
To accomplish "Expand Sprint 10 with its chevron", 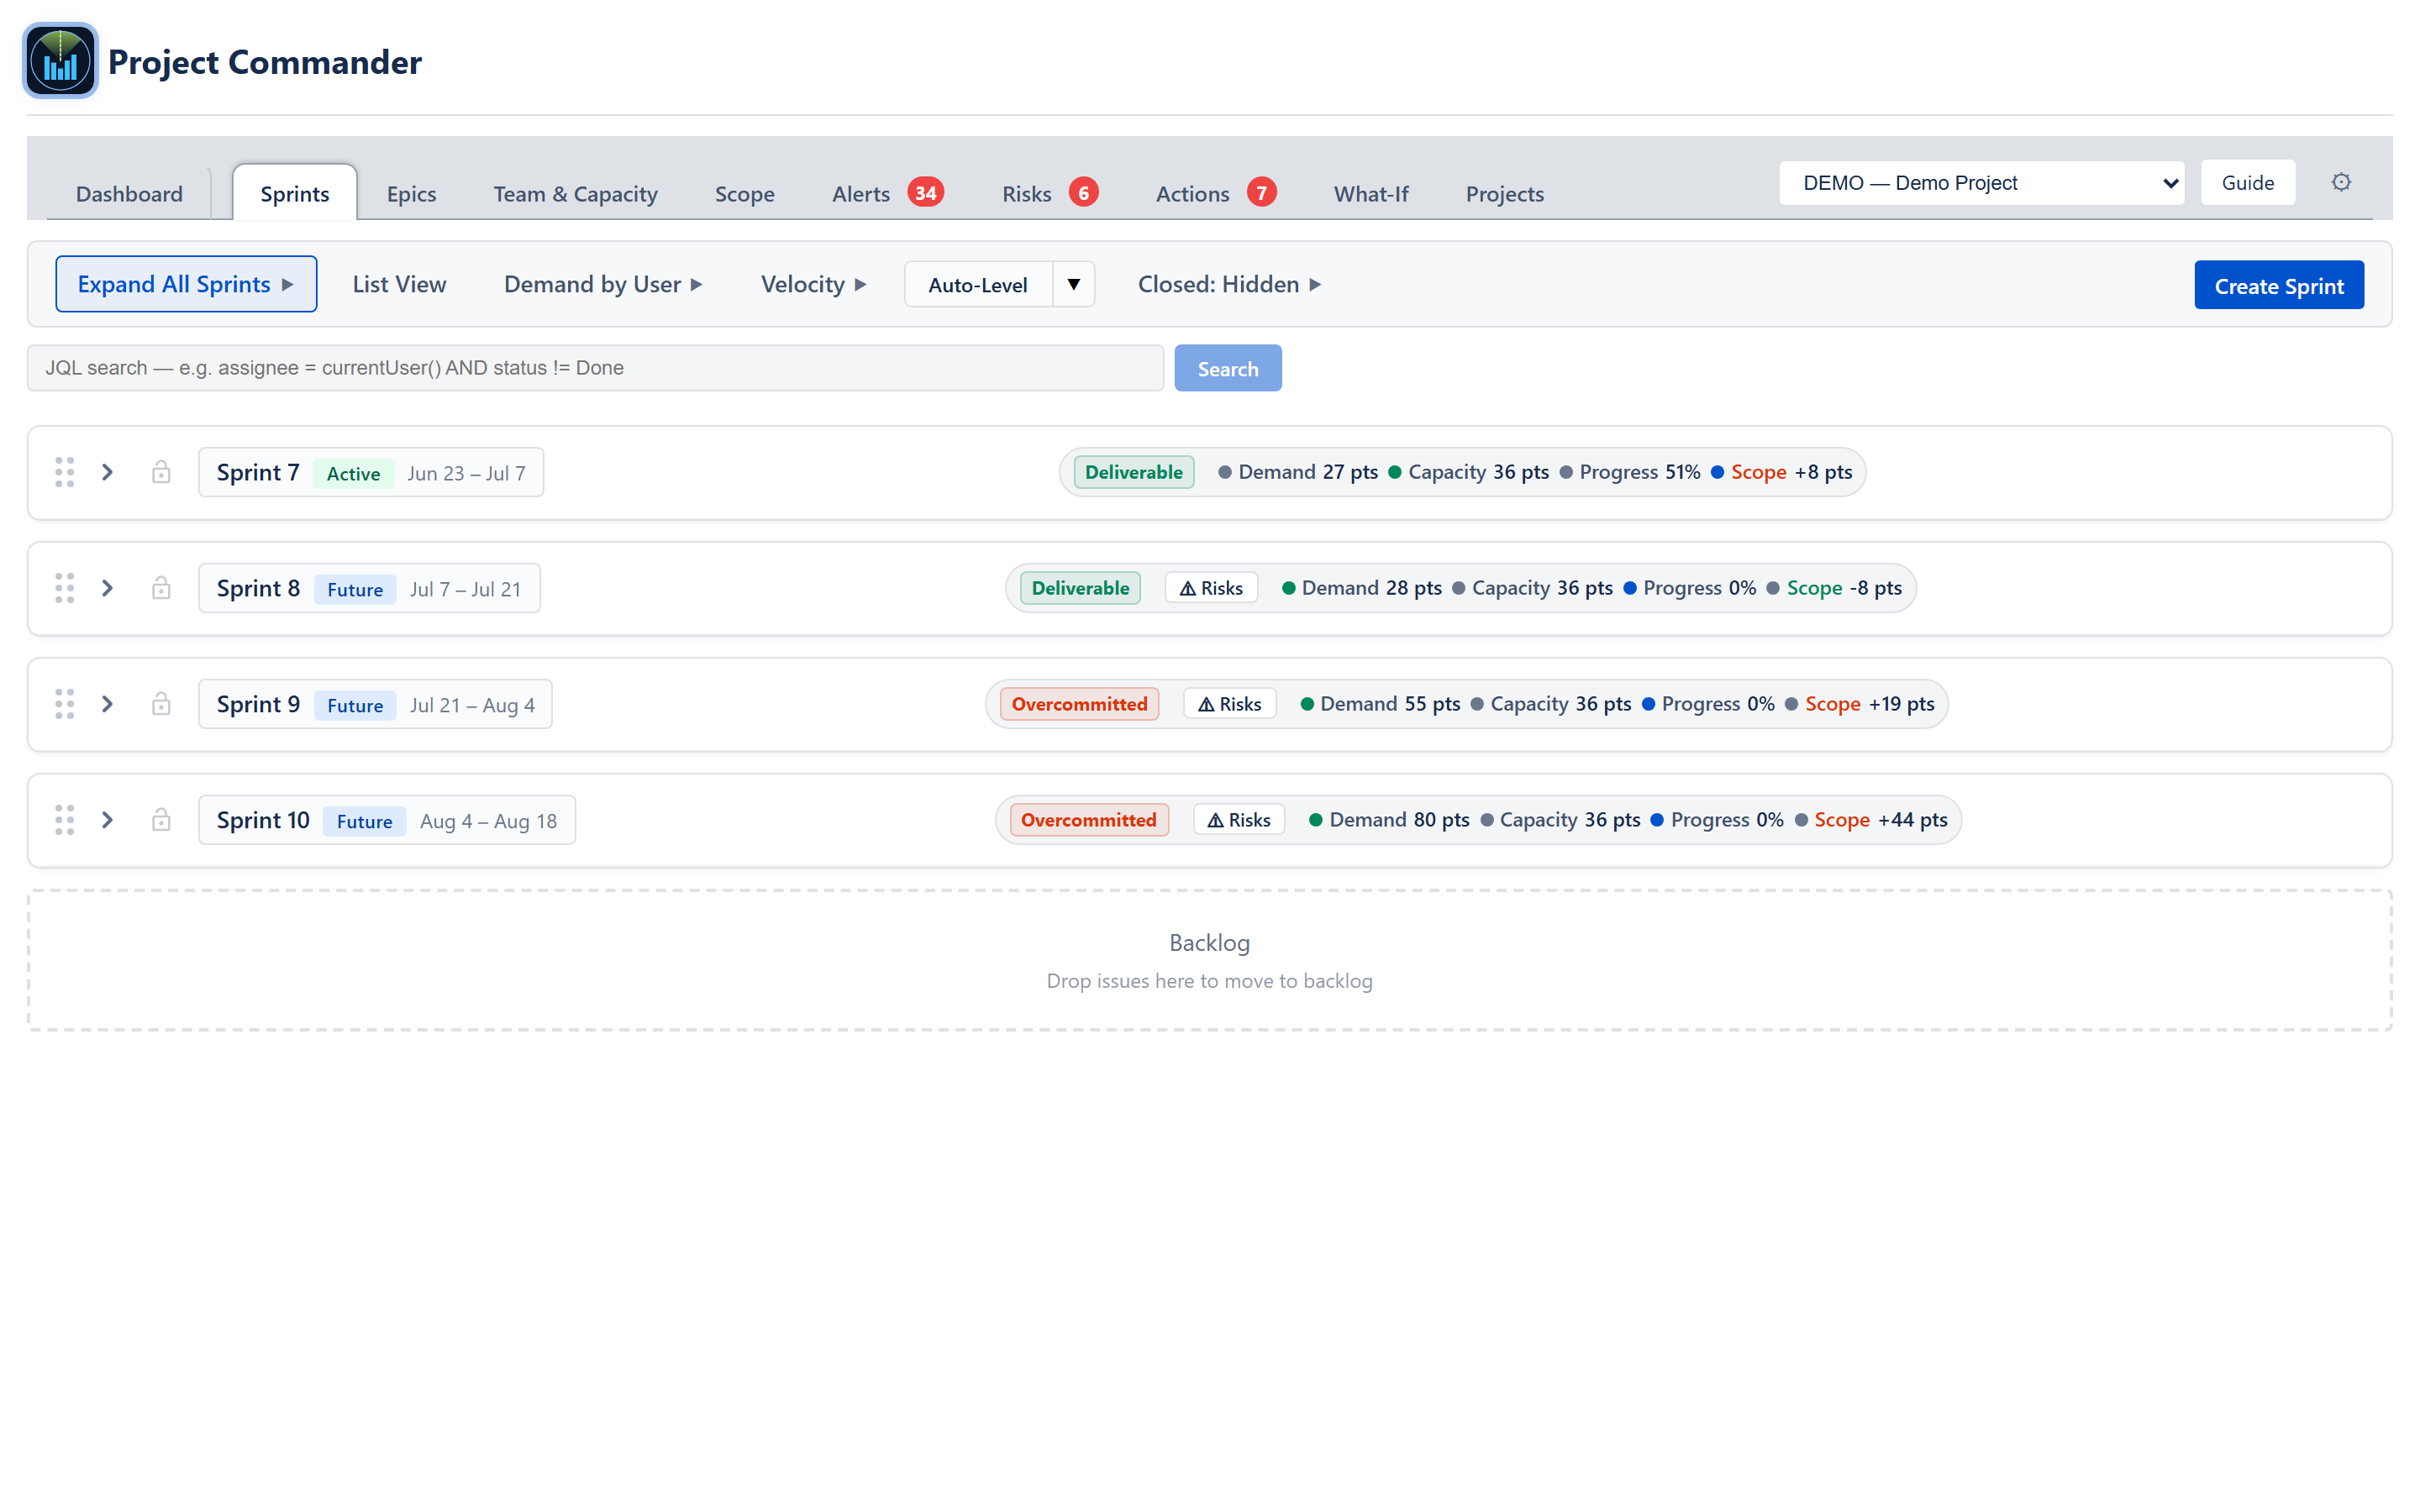I will pyautogui.click(x=107, y=820).
